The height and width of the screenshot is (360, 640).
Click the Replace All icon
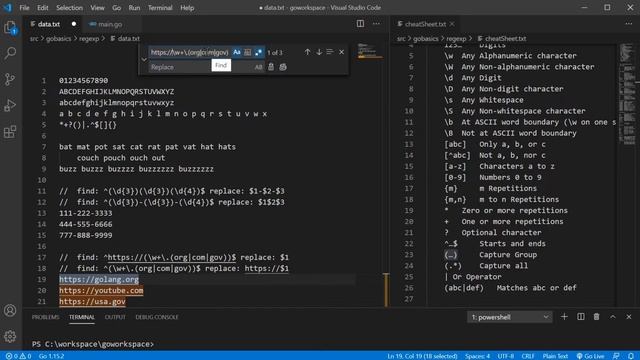(x=283, y=67)
